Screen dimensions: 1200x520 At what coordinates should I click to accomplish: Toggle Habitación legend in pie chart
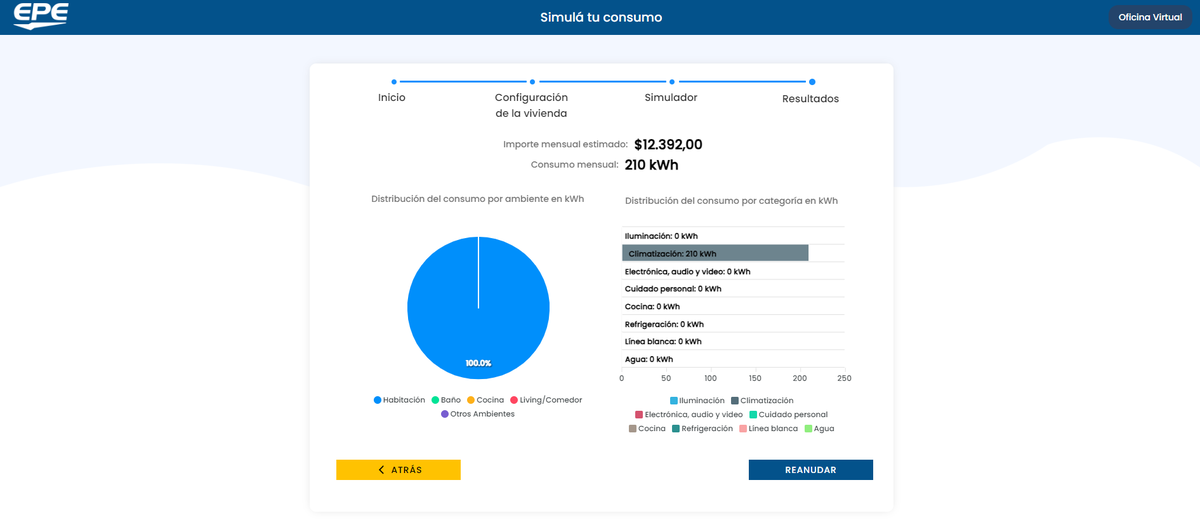coord(400,400)
